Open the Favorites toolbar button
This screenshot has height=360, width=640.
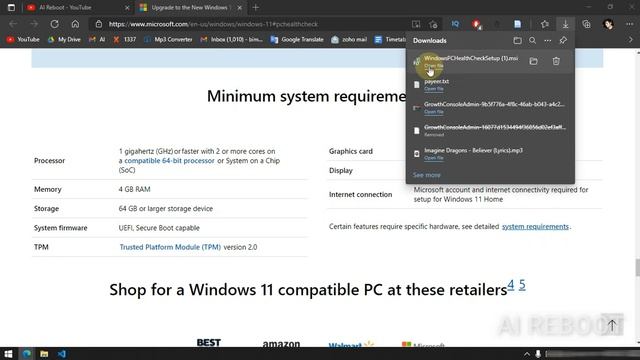pyautogui.click(x=544, y=24)
